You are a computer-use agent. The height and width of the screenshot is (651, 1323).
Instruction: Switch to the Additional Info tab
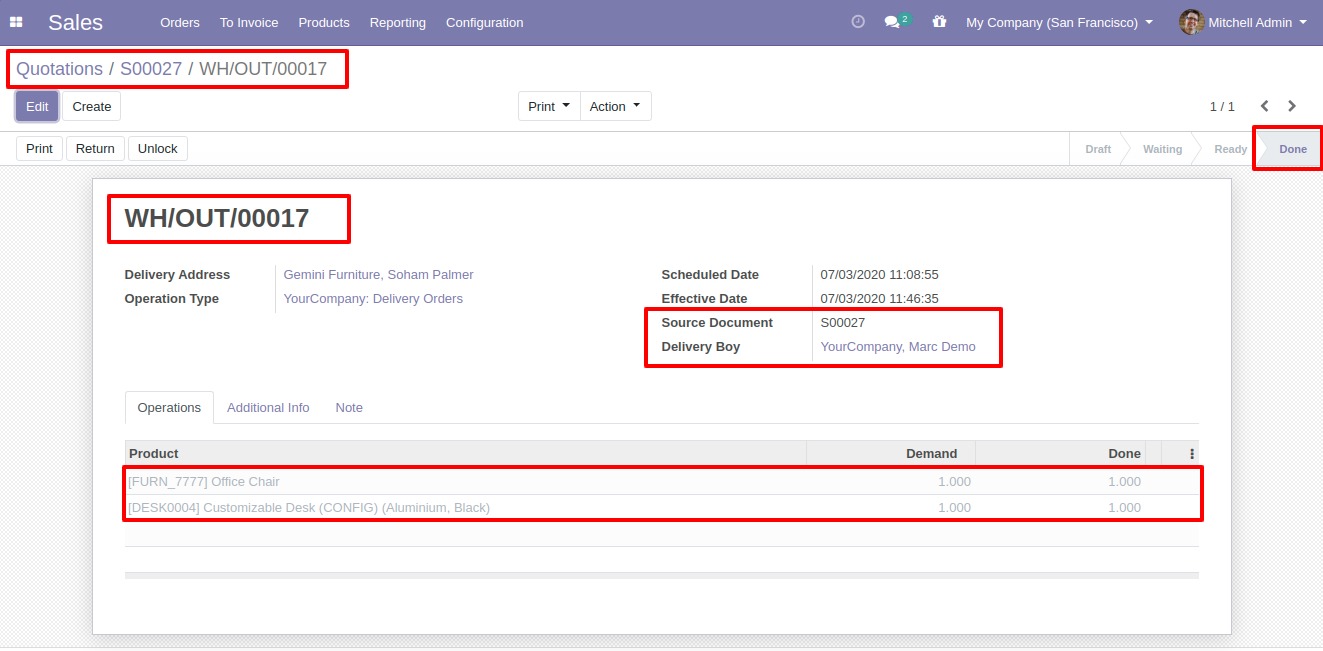click(x=268, y=408)
